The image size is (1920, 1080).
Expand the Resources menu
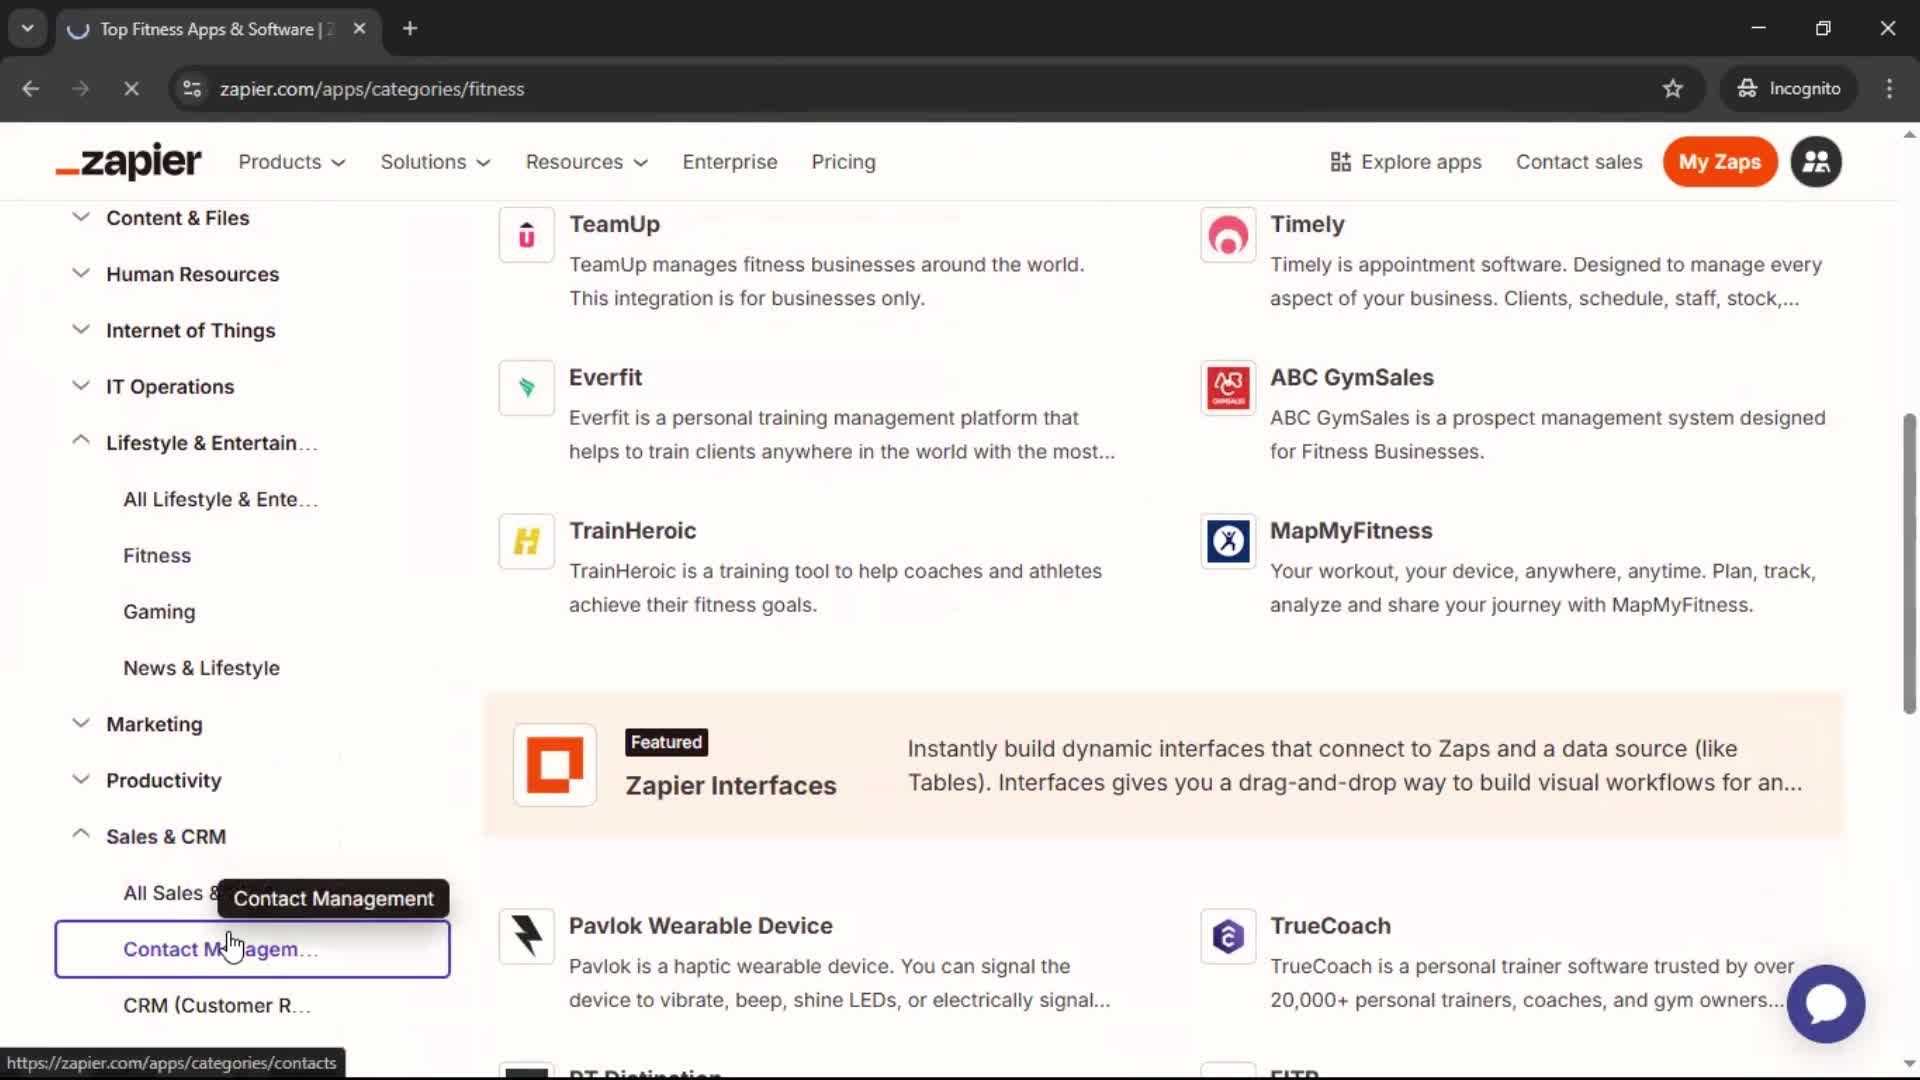click(587, 162)
